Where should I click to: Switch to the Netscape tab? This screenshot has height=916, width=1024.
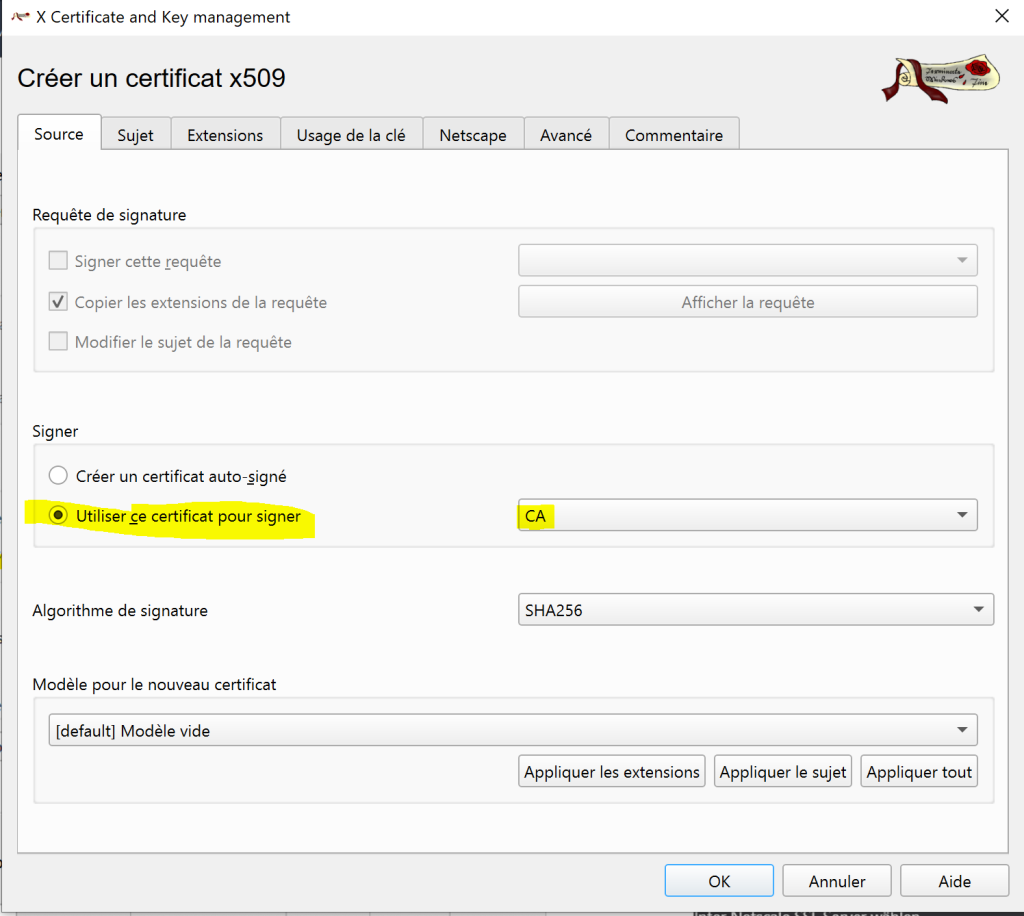click(x=472, y=135)
